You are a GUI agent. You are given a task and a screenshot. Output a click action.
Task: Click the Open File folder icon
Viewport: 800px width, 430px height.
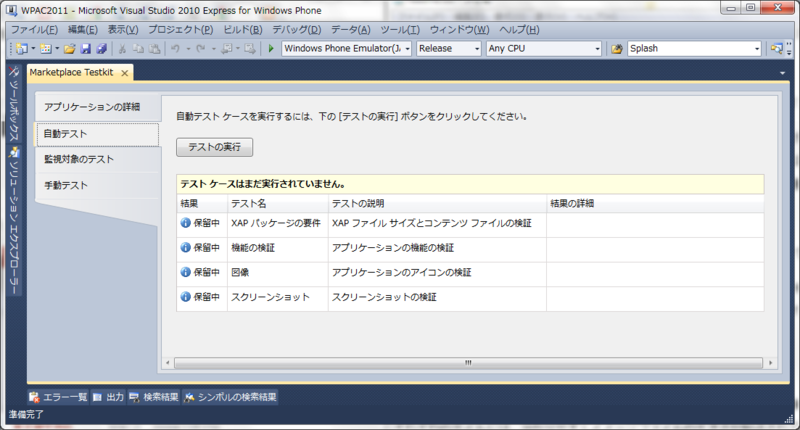click(x=70, y=48)
